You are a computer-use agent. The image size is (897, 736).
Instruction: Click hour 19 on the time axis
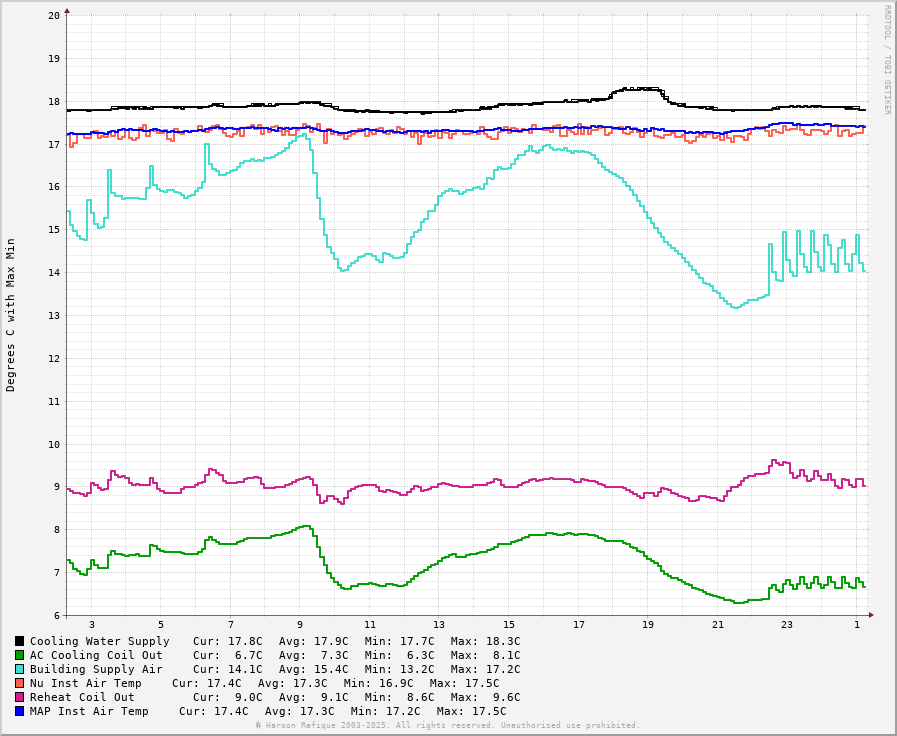(648, 625)
